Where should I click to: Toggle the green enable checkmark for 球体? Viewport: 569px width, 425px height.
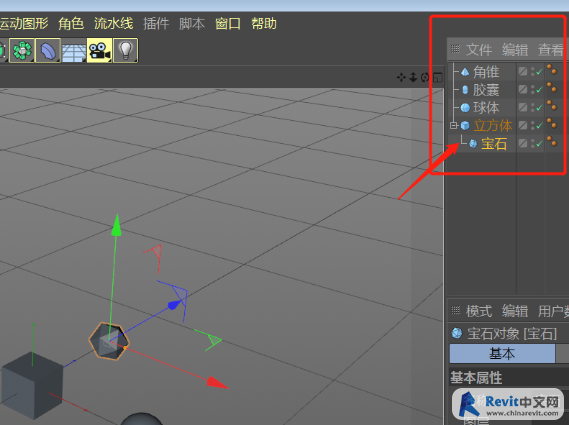point(539,108)
